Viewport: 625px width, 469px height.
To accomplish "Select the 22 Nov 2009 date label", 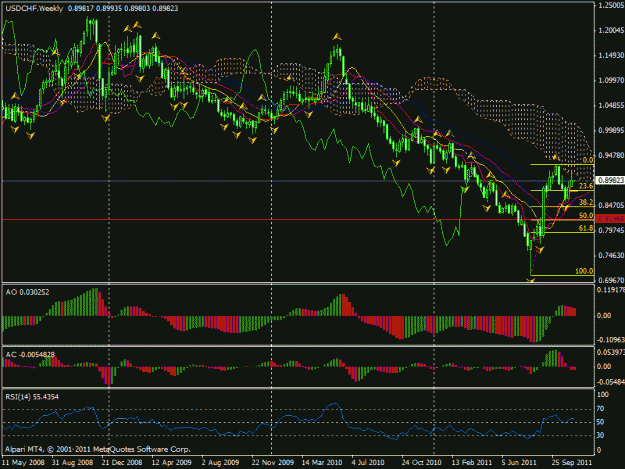I will pyautogui.click(x=273, y=463).
